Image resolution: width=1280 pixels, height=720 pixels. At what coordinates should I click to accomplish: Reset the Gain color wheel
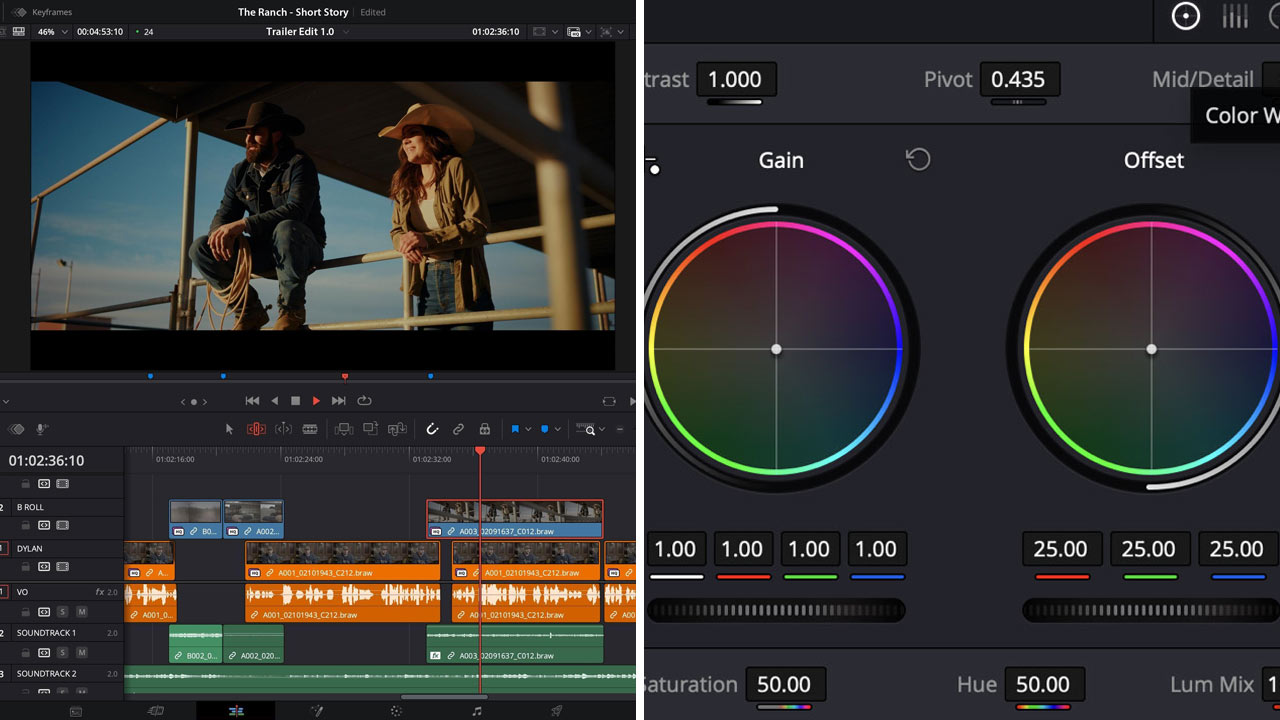[x=917, y=159]
